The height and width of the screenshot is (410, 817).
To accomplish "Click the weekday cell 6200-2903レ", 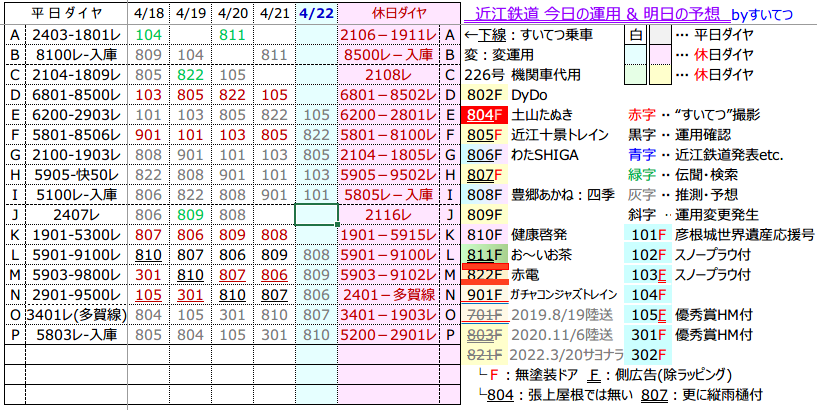I will (x=77, y=115).
